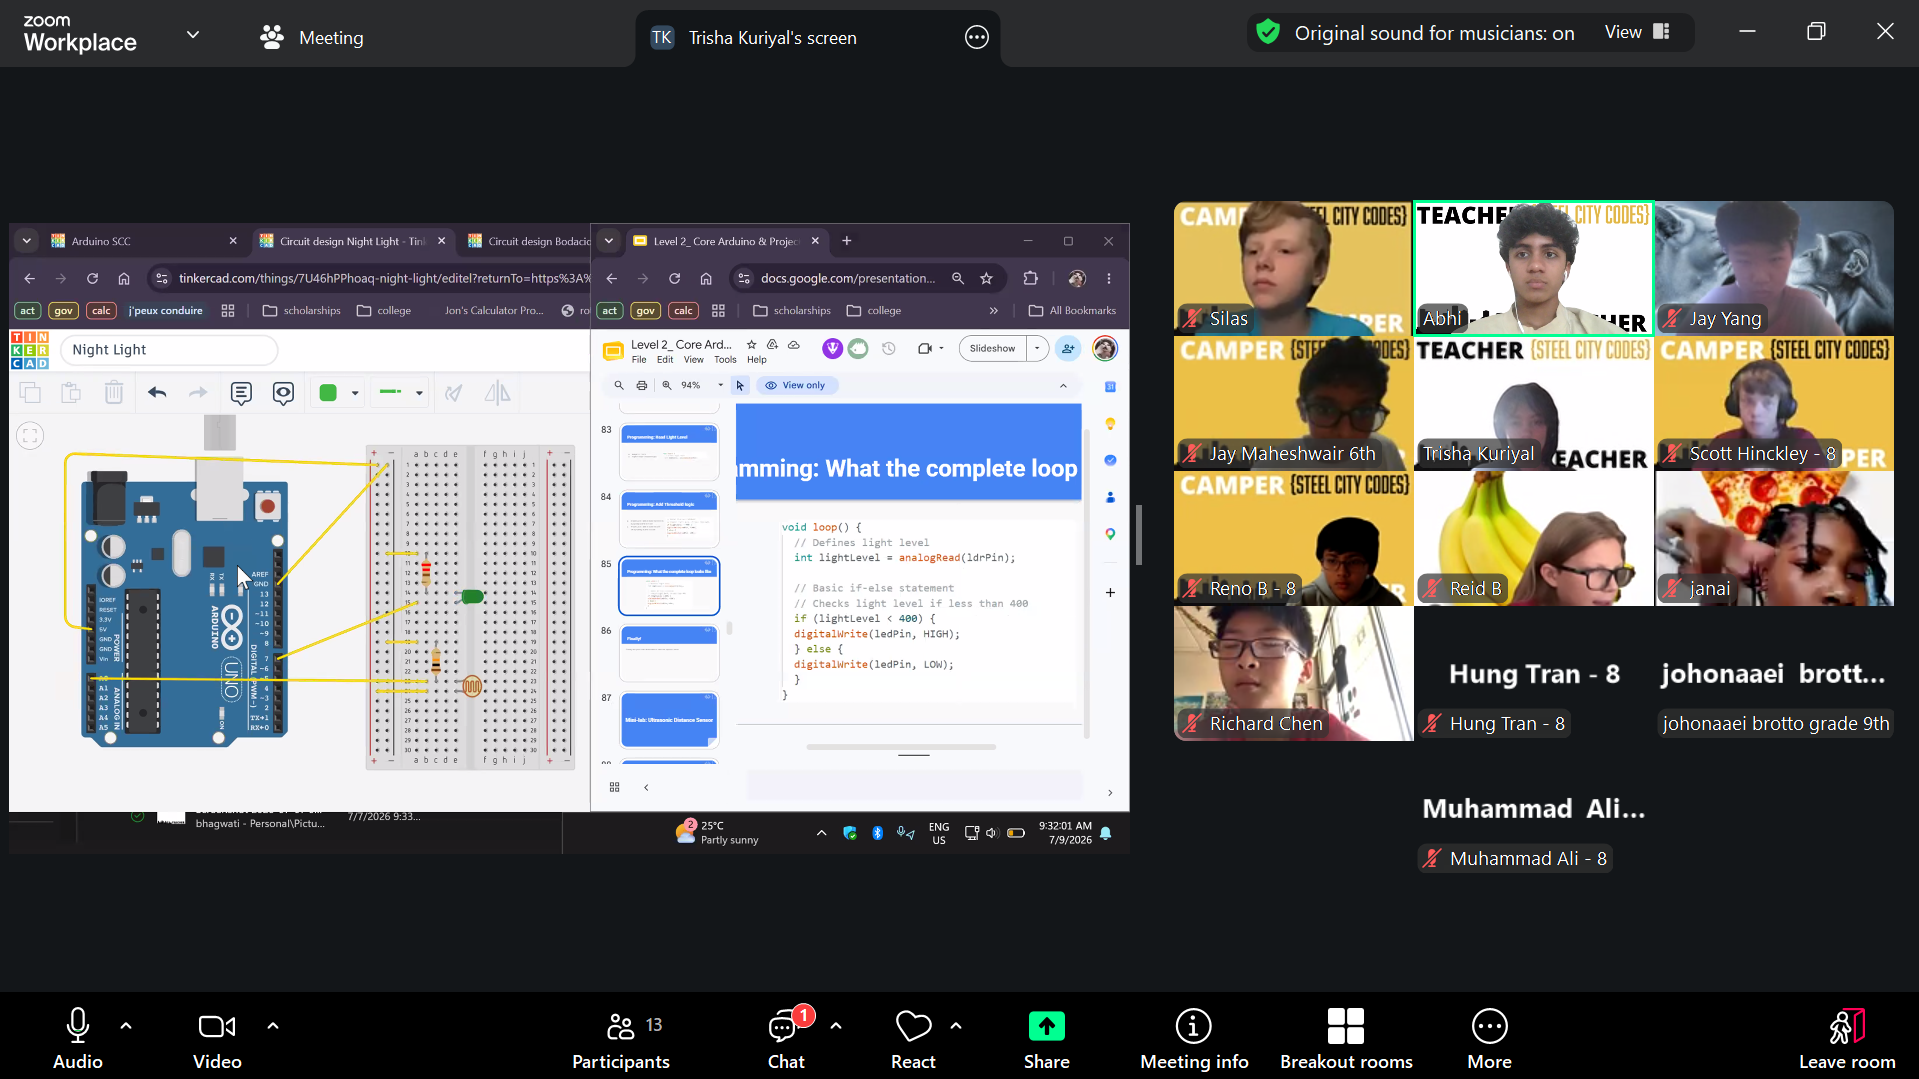Expand the audio options arrow
This screenshot has height=1079, width=1919.
(x=126, y=1026)
